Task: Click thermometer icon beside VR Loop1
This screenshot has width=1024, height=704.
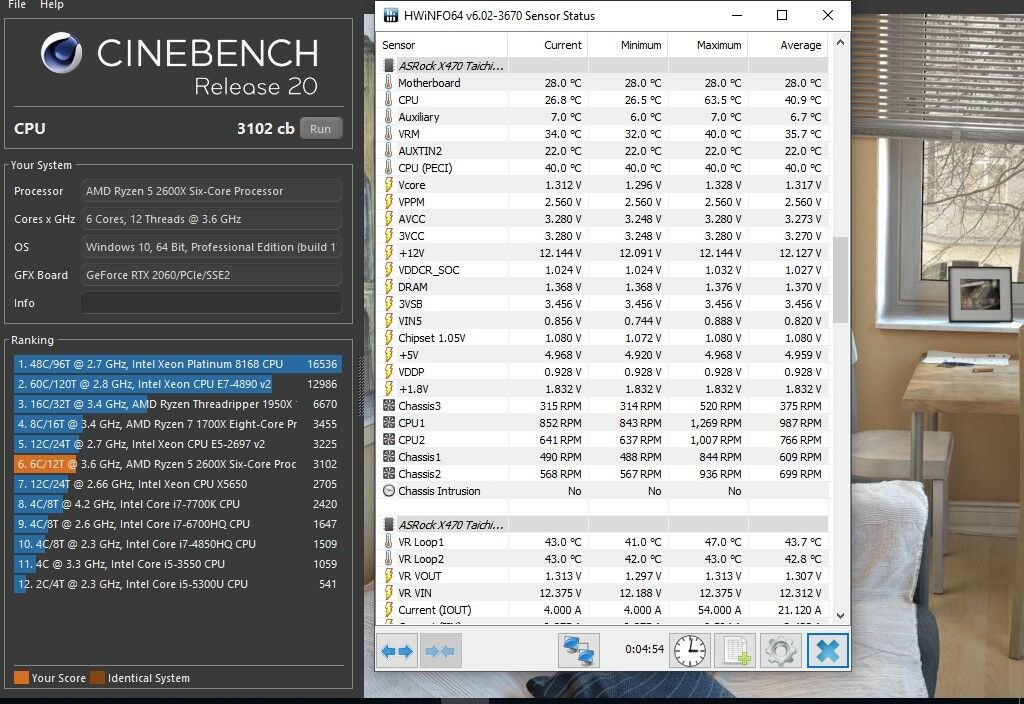Action: click(x=389, y=542)
